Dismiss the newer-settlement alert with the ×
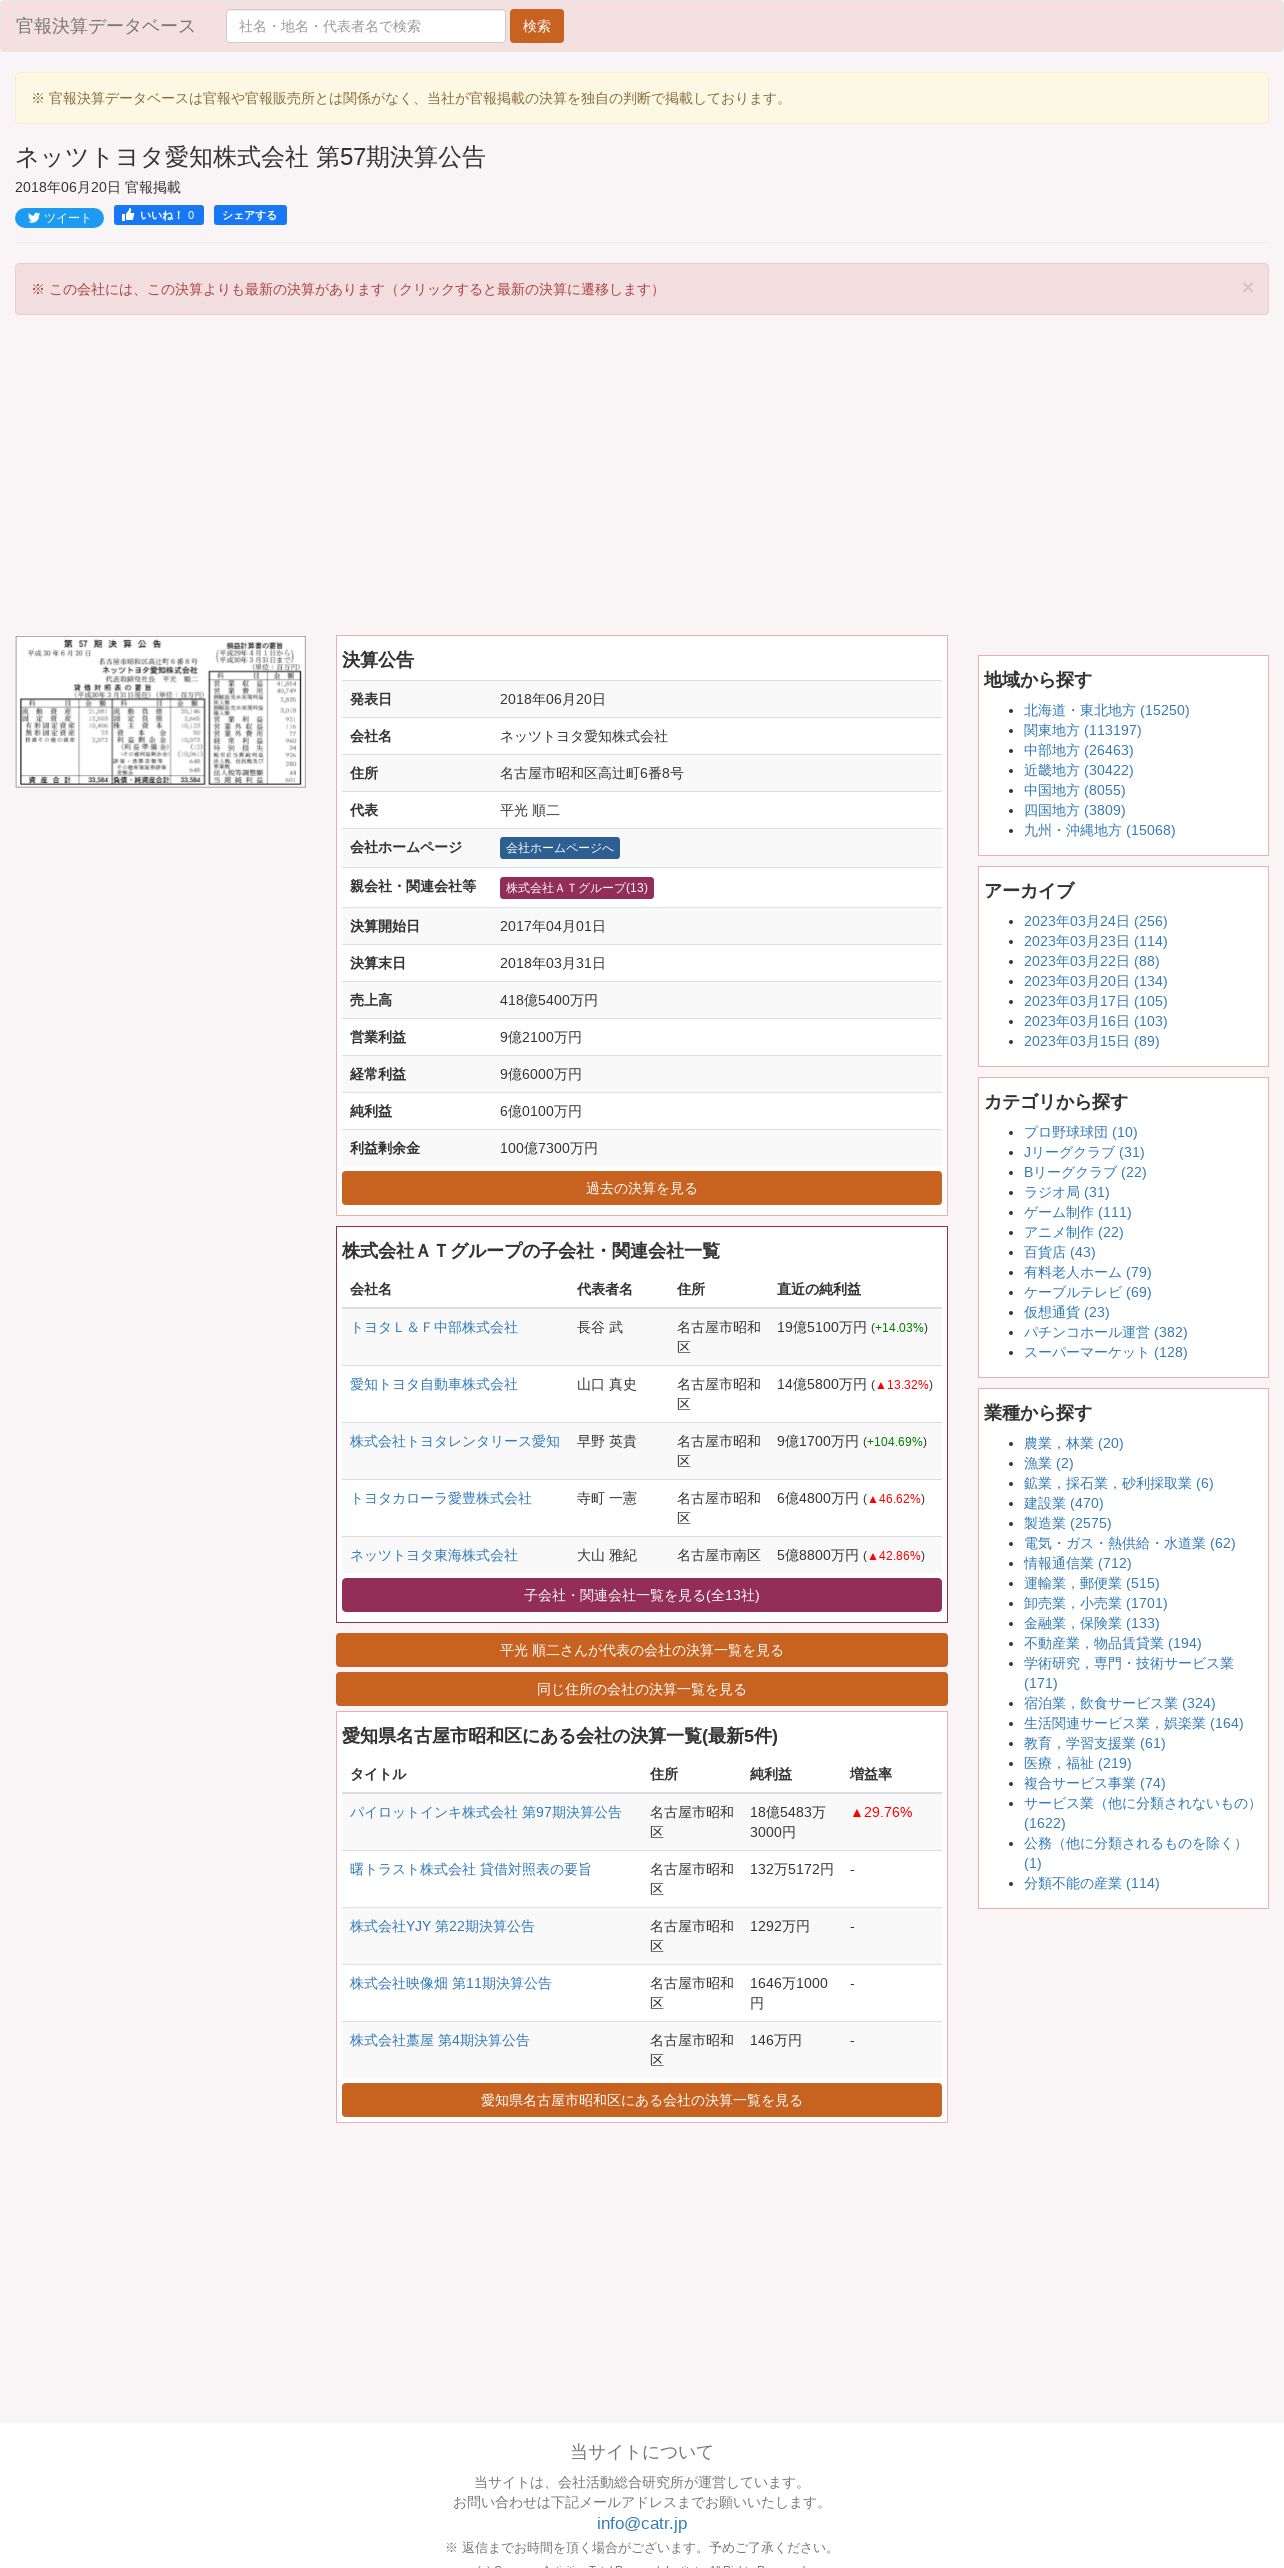The width and height of the screenshot is (1284, 2568). tap(1247, 288)
